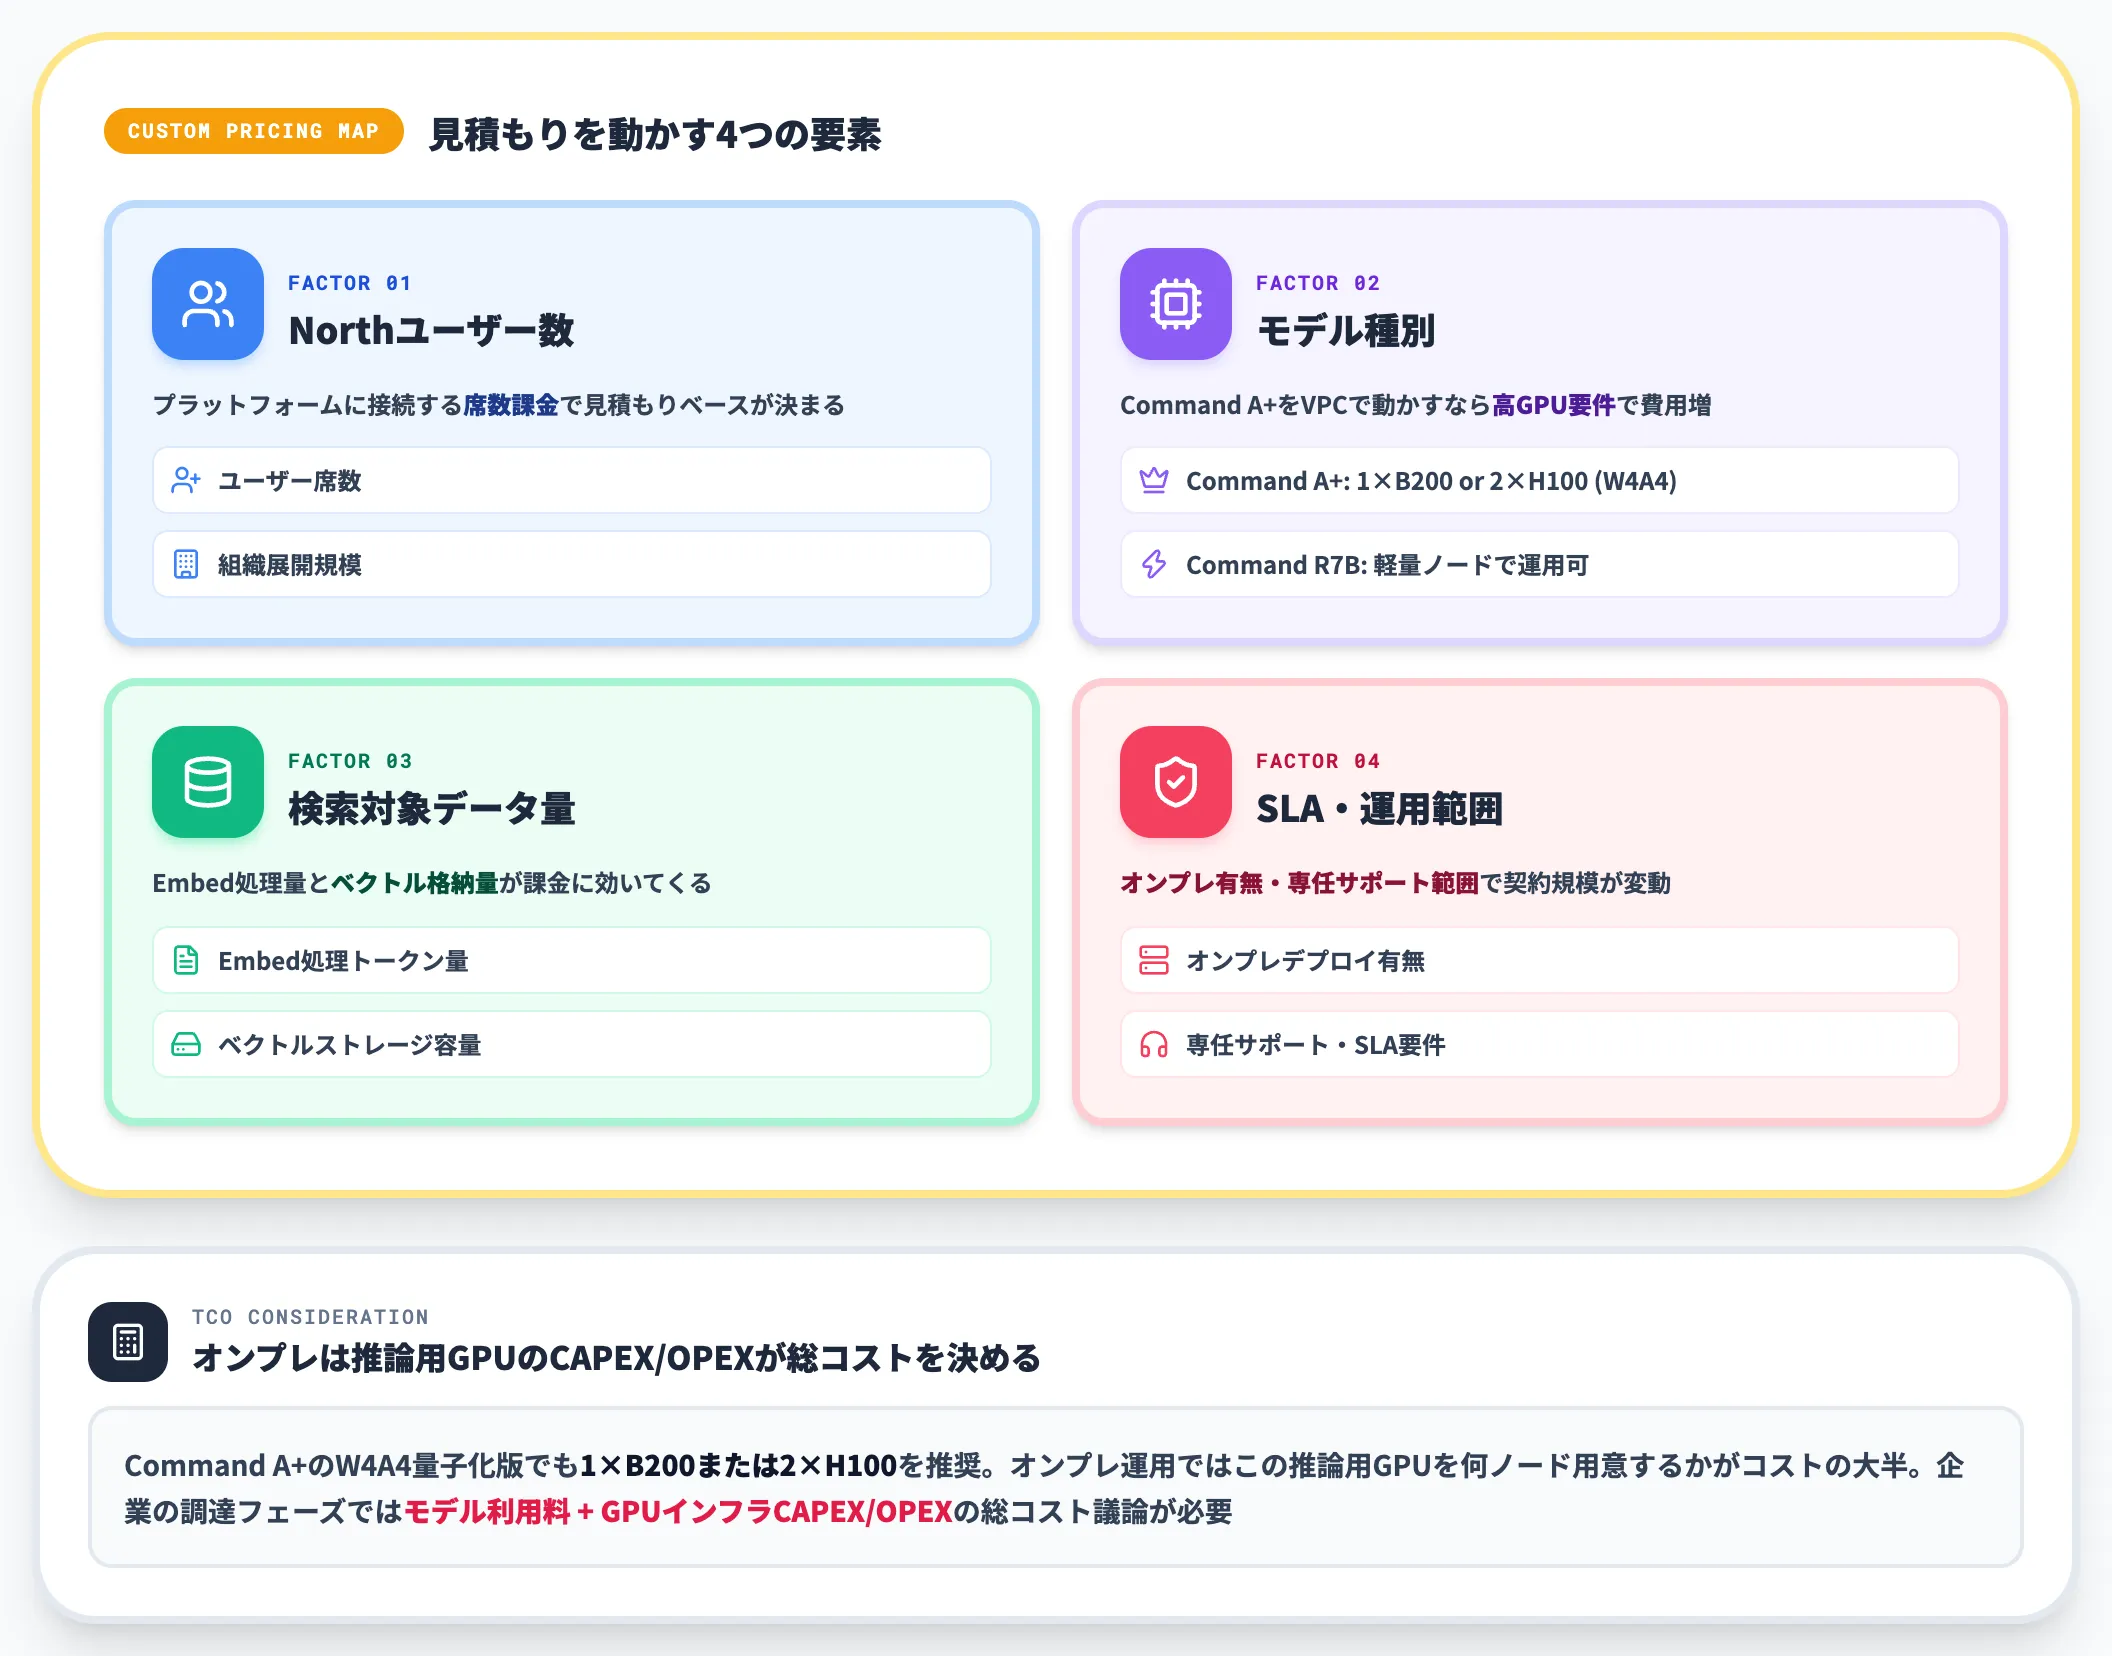Select the ユーザー席数 row

pyautogui.click(x=572, y=481)
